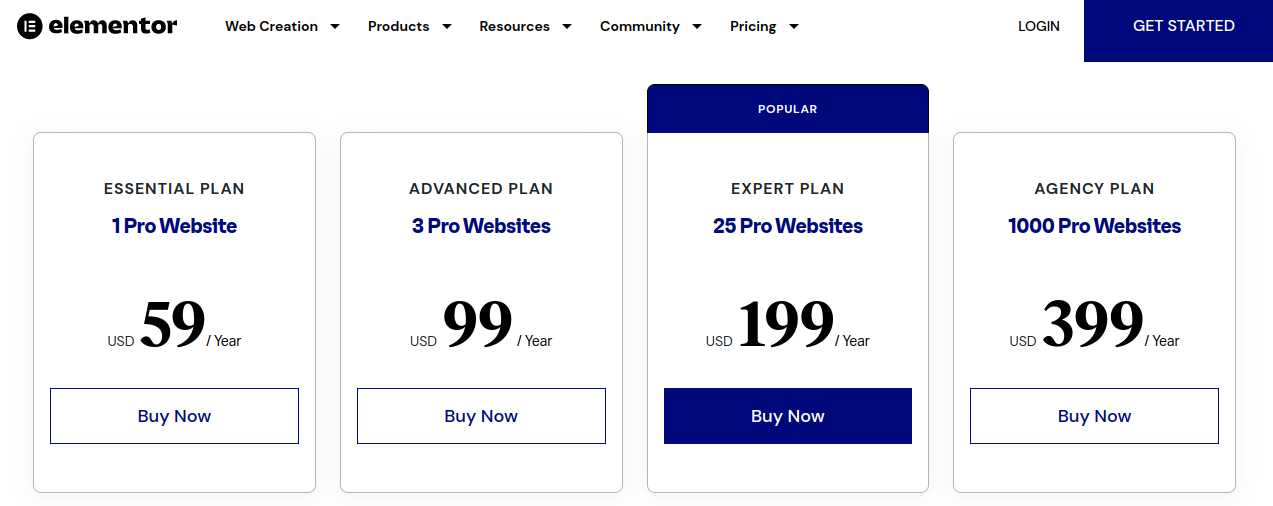Select the Community menu item
Image resolution: width=1273 pixels, height=506 pixels.
pos(640,27)
